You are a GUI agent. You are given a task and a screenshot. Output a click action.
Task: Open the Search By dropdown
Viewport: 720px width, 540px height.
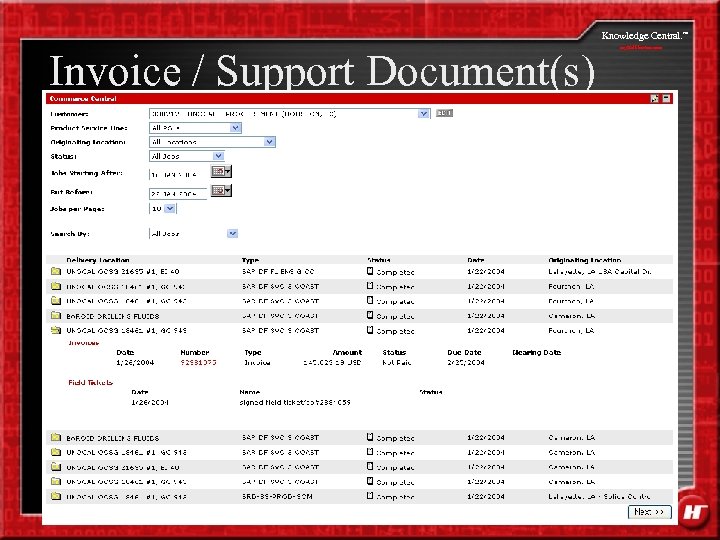[x=193, y=234]
